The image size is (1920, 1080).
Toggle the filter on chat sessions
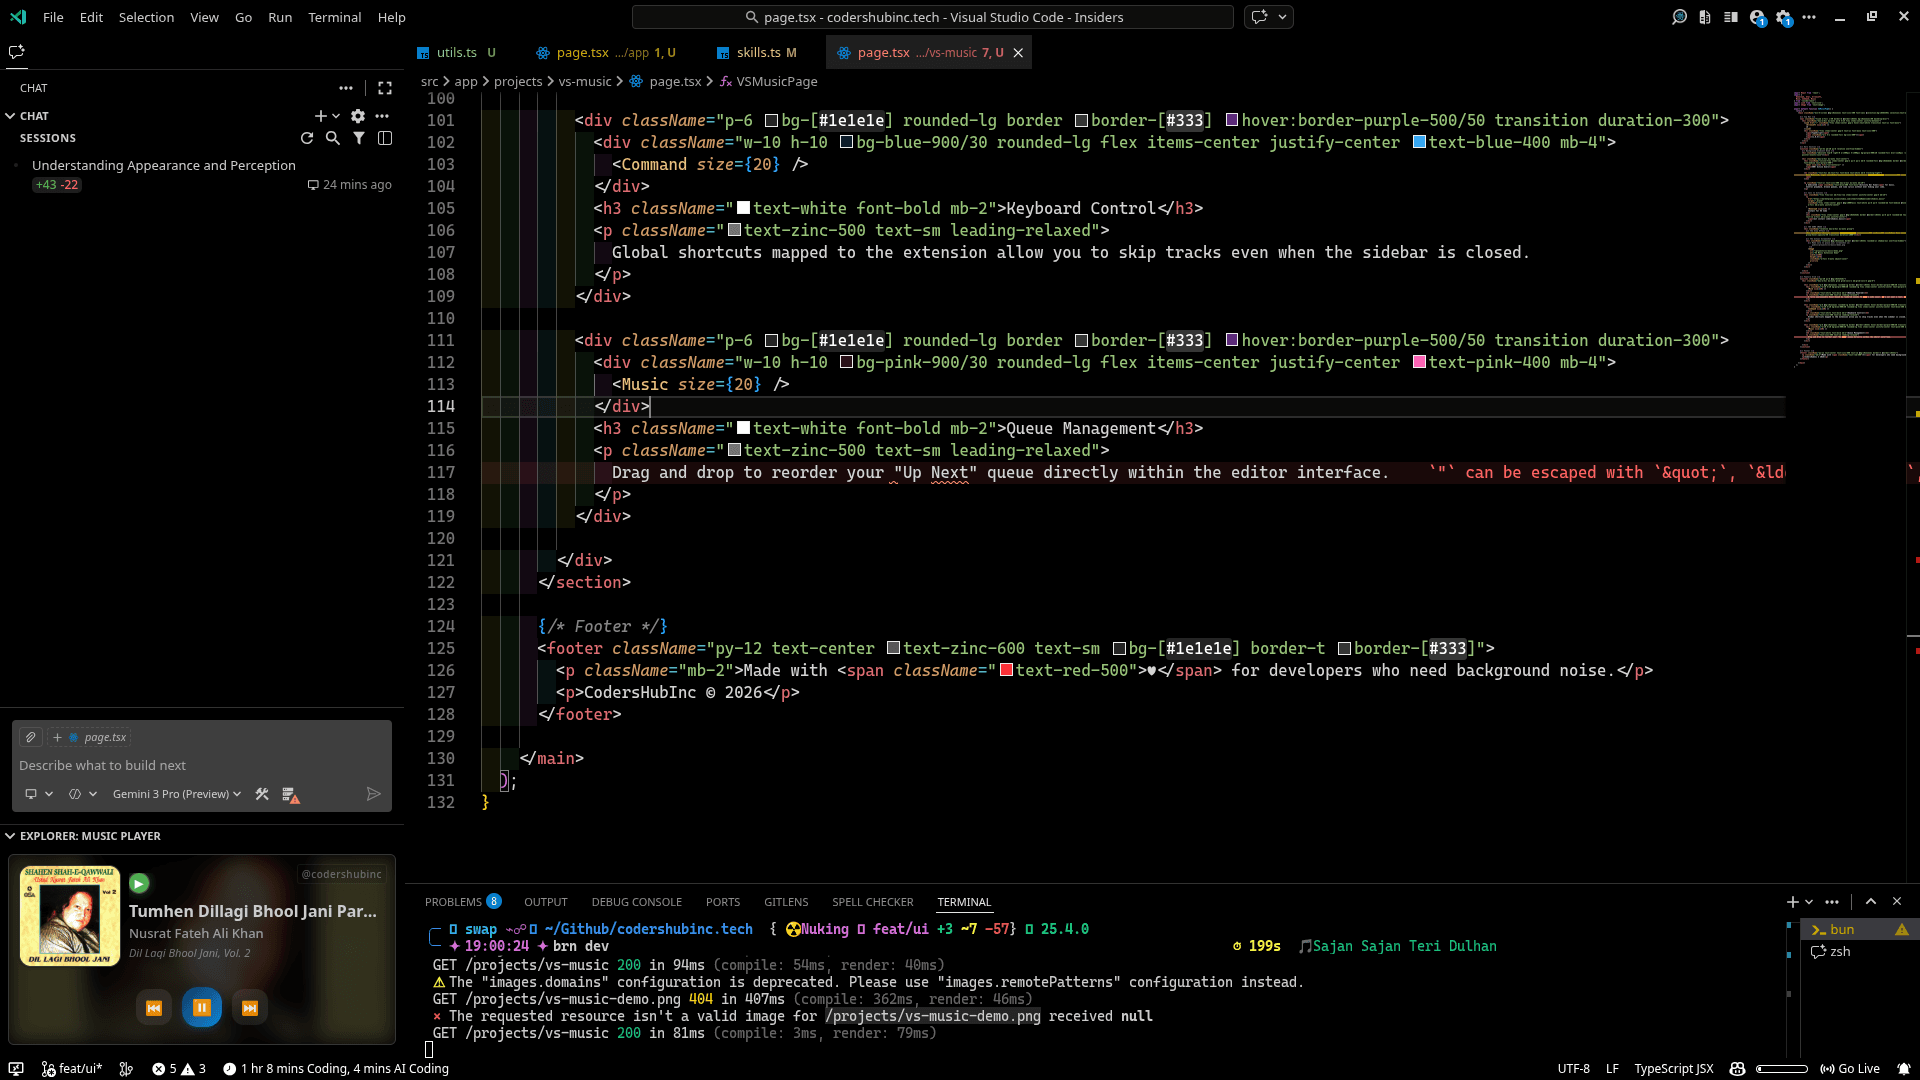pos(359,138)
